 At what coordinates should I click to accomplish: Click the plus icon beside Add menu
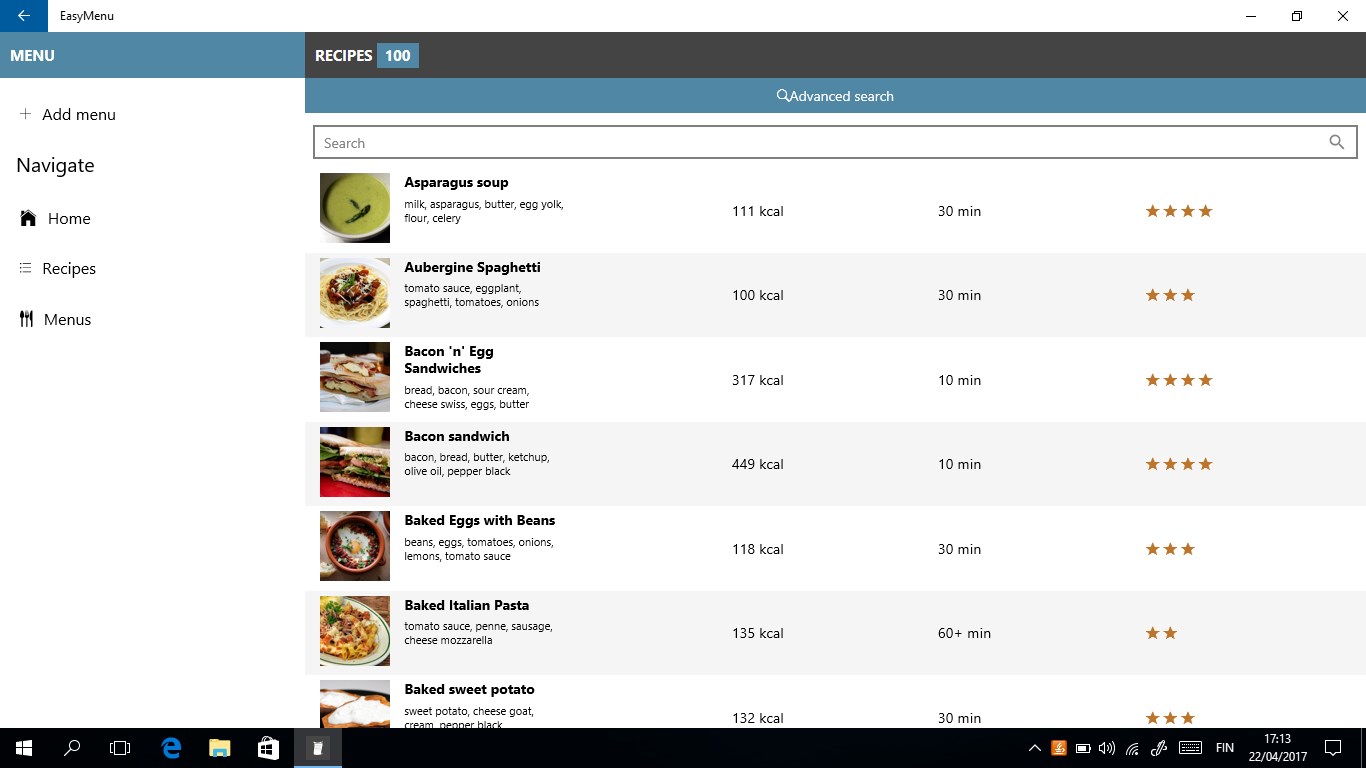pyautogui.click(x=25, y=114)
